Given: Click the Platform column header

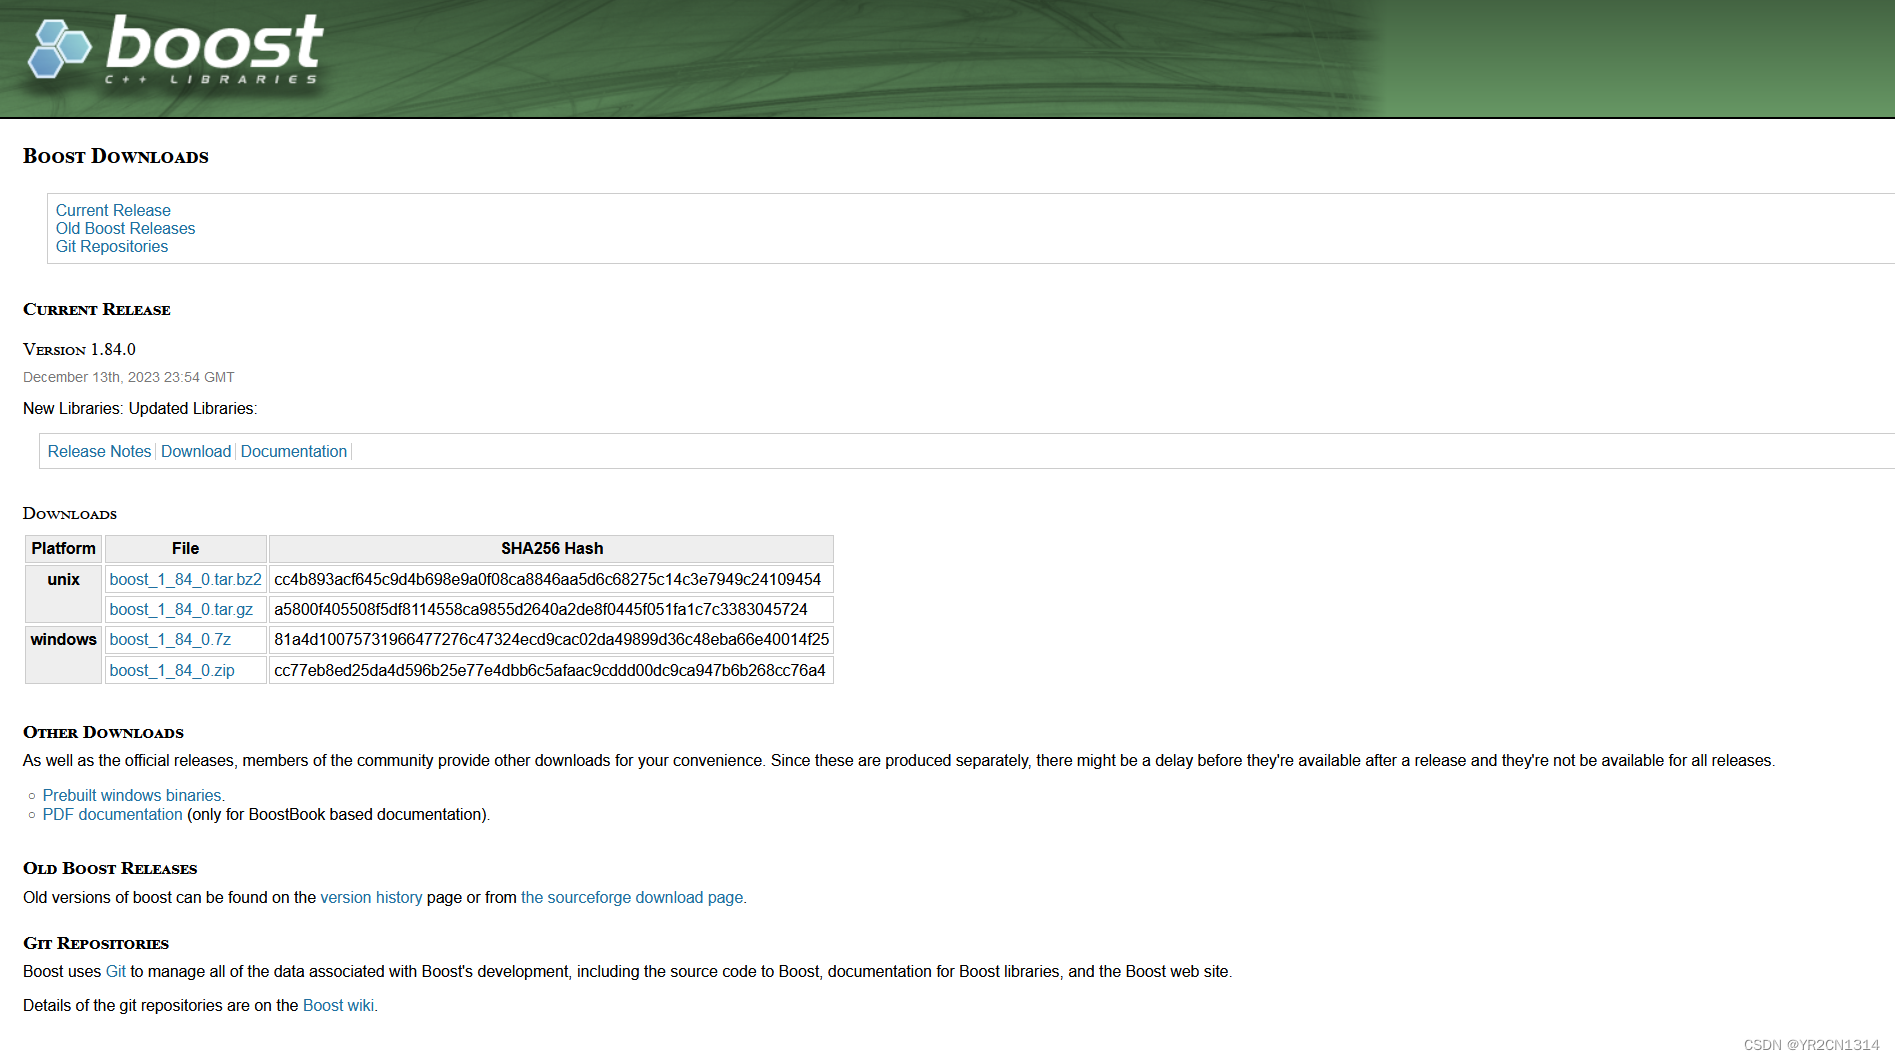Looking at the screenshot, I should click(x=62, y=548).
